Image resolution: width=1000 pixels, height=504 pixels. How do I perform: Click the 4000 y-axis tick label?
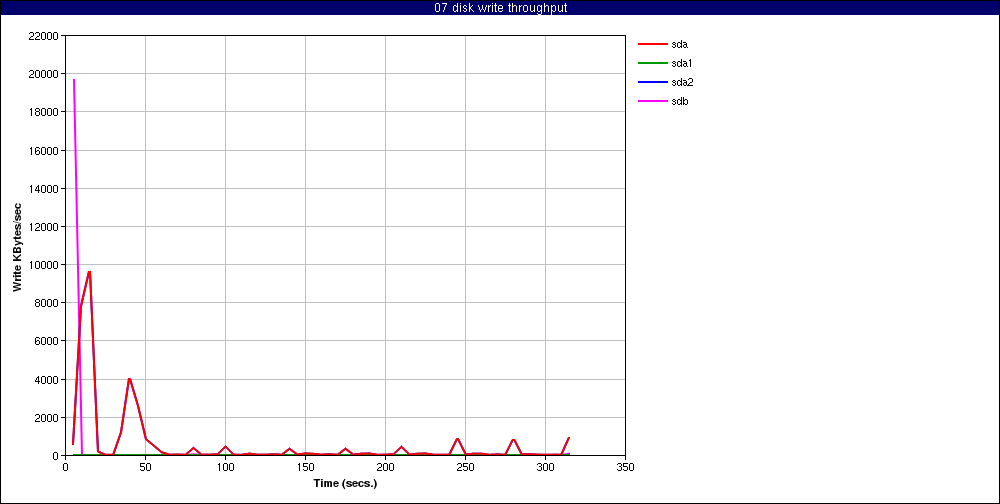[x=47, y=380]
